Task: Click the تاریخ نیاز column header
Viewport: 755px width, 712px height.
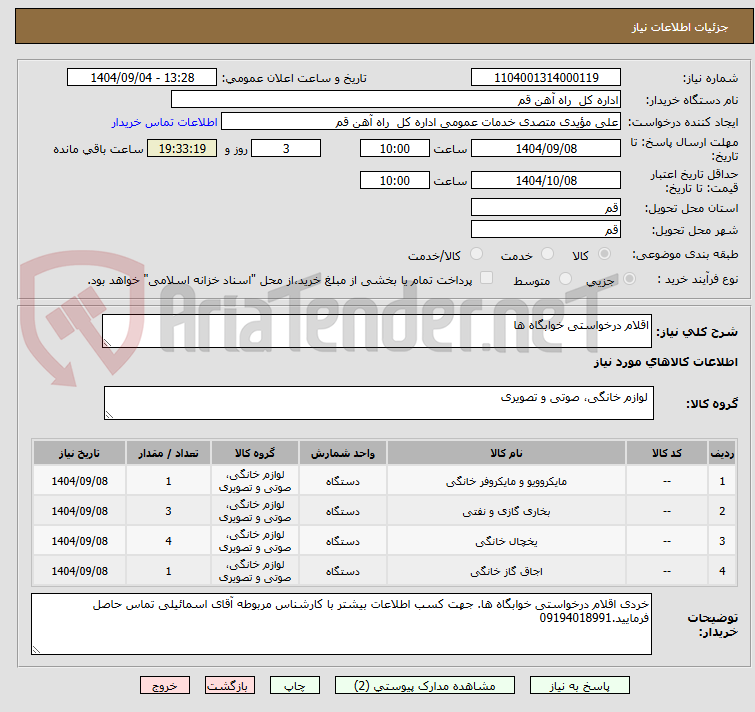Action: coord(79,453)
